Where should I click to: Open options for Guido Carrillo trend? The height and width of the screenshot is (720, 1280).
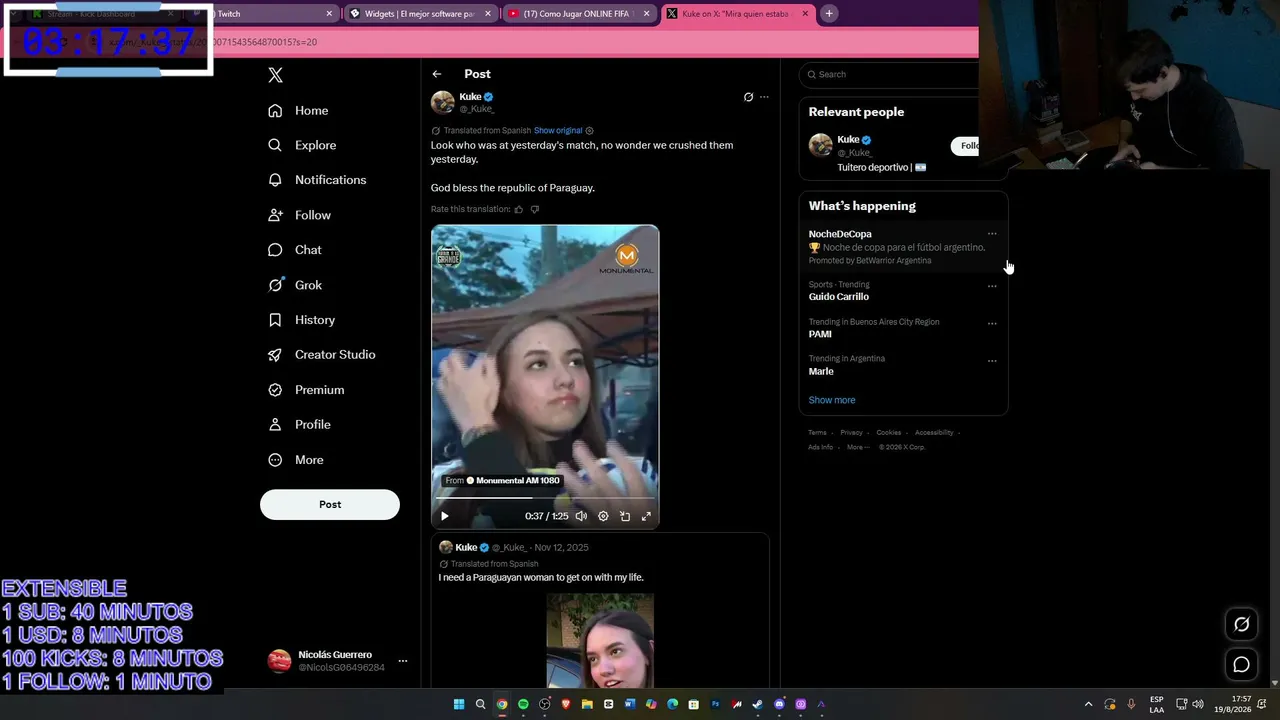[x=992, y=286]
